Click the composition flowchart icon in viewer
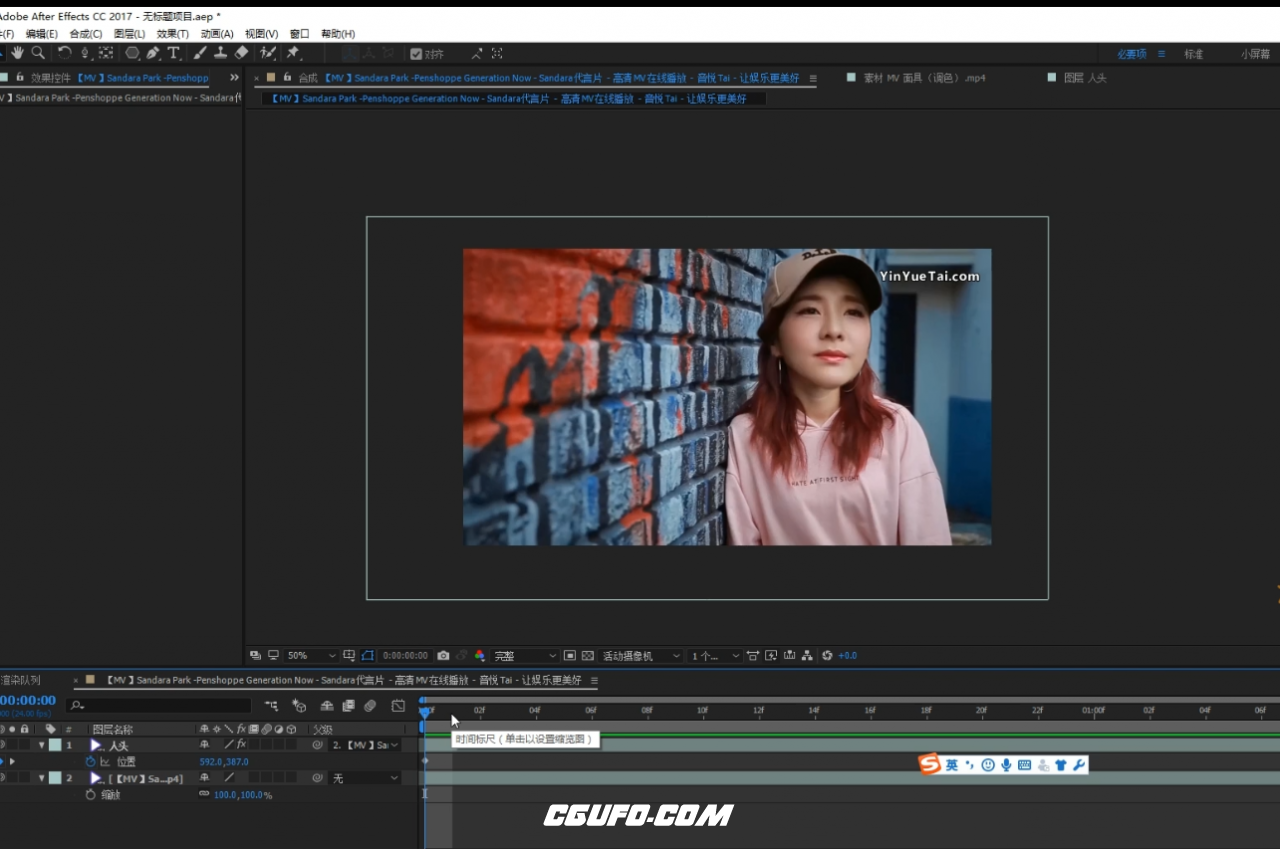This screenshot has width=1280, height=849. pos(807,656)
